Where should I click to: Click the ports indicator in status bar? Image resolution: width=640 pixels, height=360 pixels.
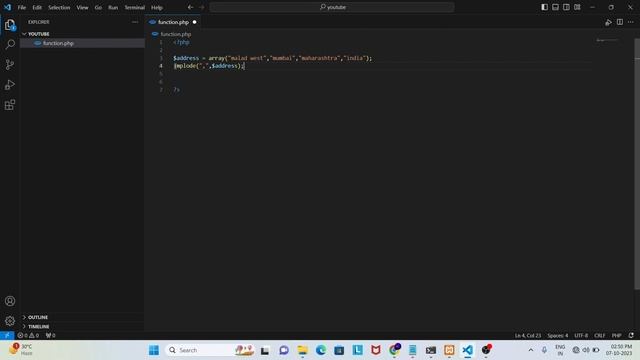click(51, 335)
